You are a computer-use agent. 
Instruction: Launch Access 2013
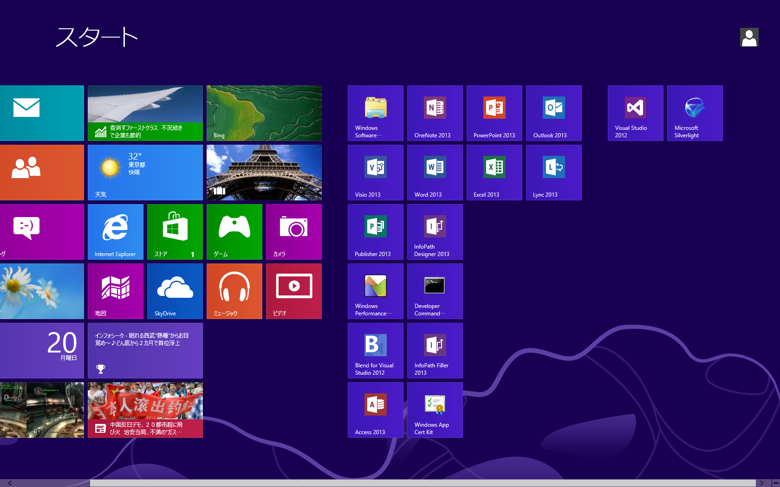tap(376, 410)
